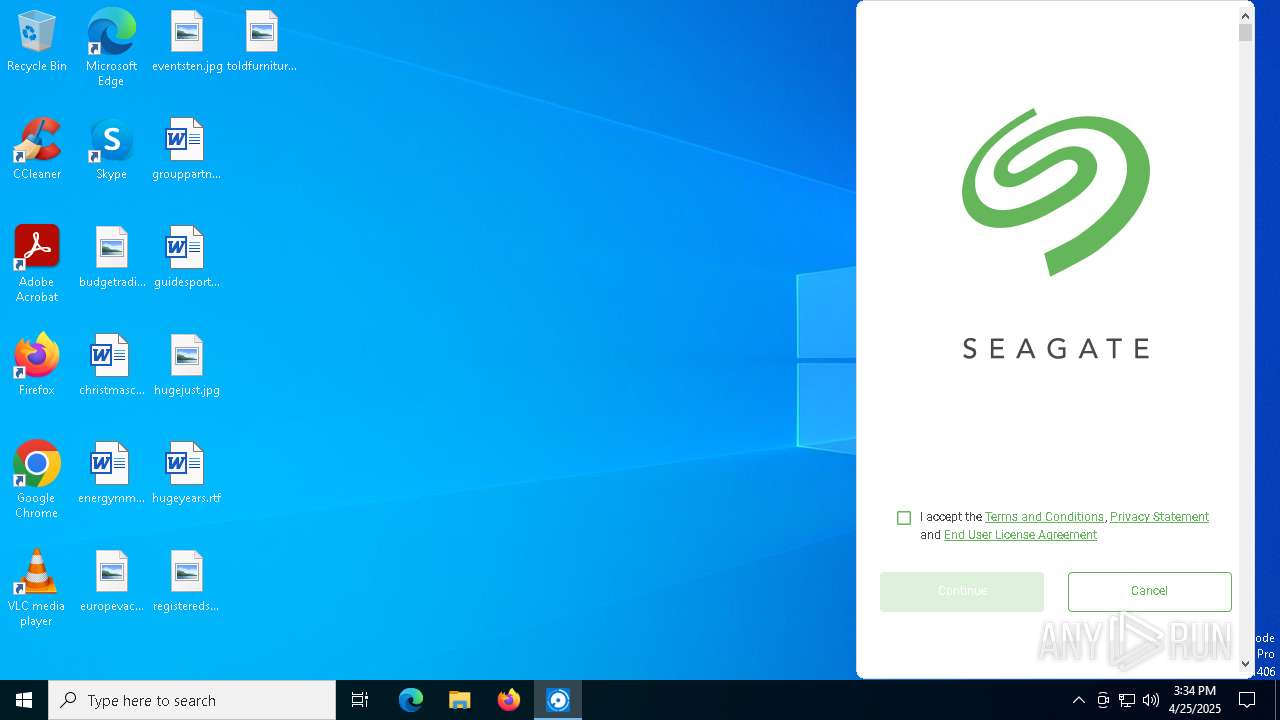Select the guidesport... Word document
Screen dimensions: 1280x720
tap(186, 258)
